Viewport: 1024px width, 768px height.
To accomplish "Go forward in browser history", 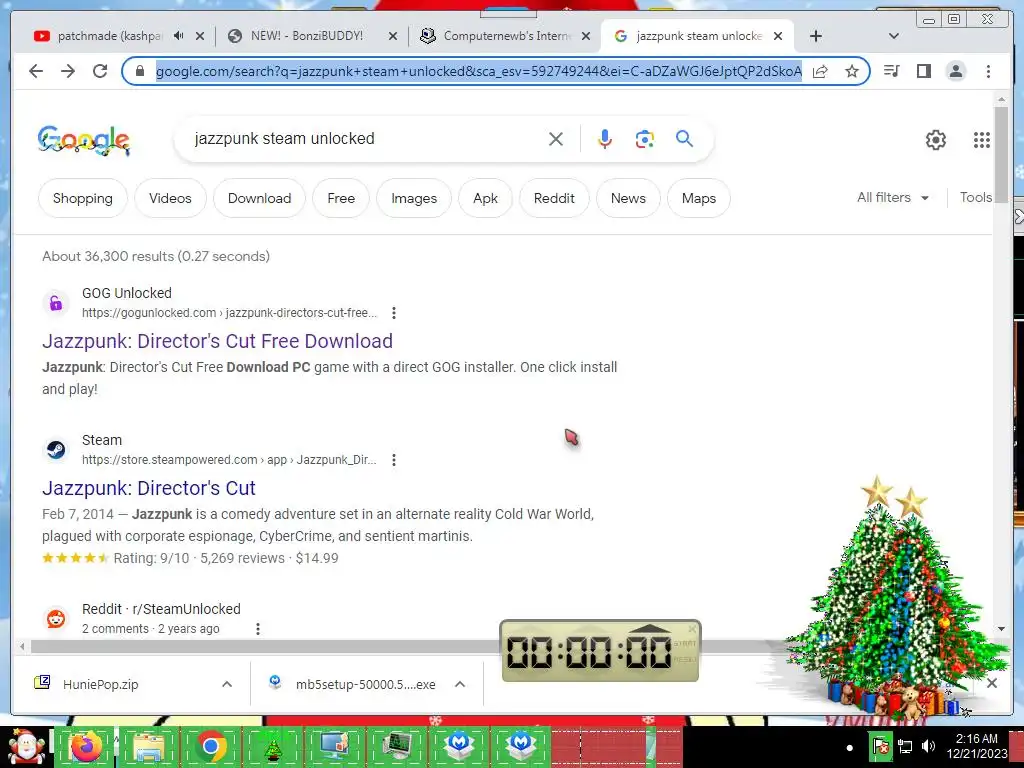I will point(68,71).
